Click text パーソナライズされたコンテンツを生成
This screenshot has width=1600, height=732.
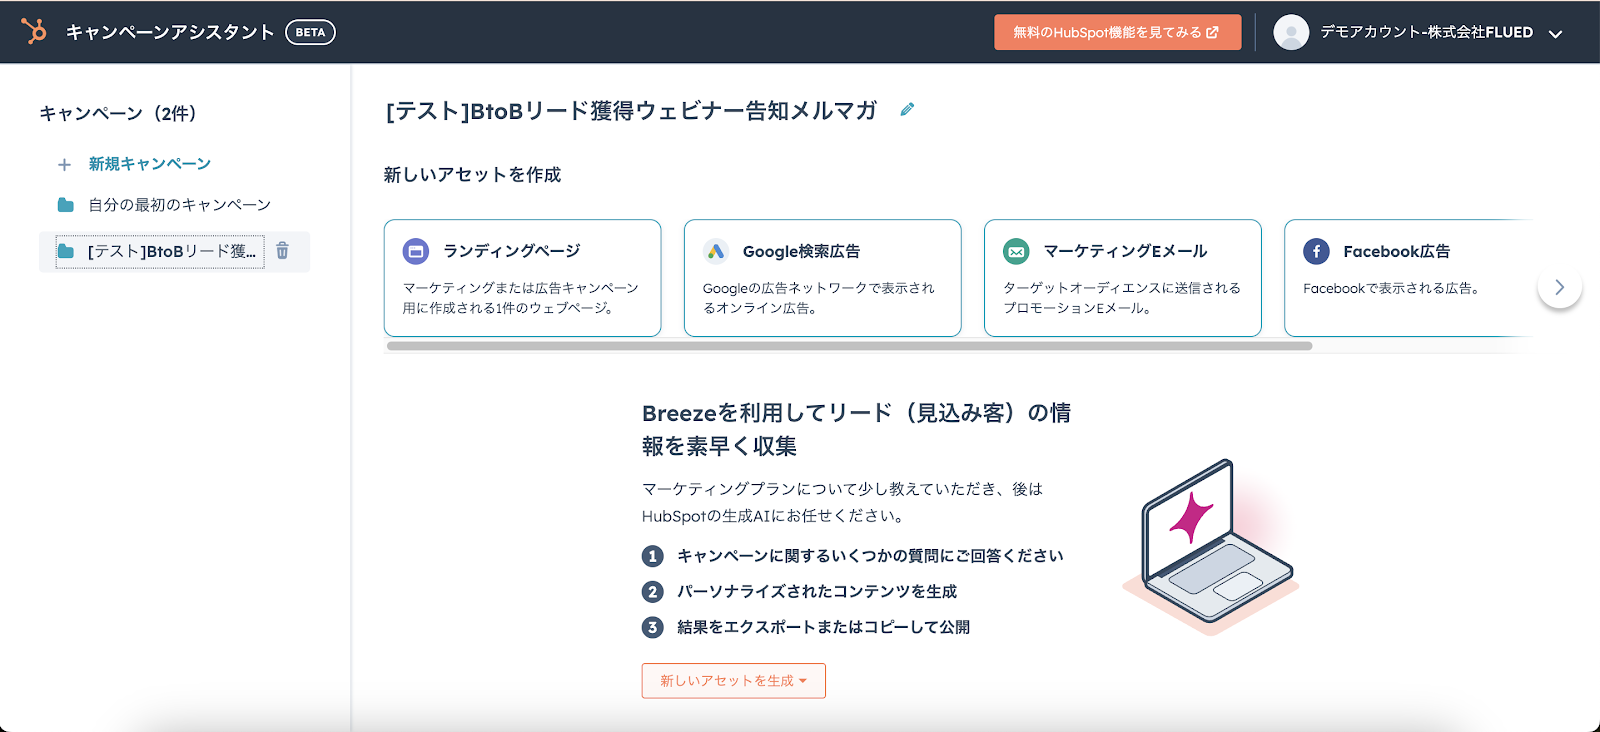click(817, 592)
